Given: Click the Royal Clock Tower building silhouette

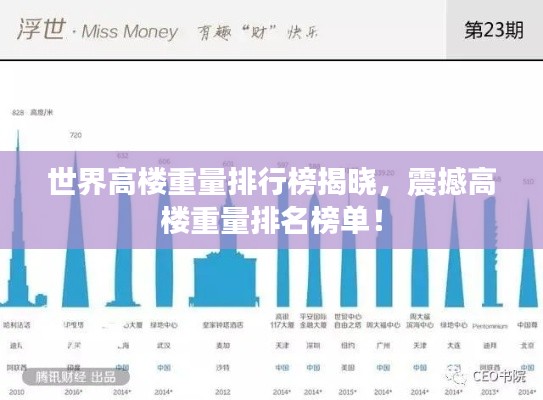Looking at the screenshot, I should [226, 249].
